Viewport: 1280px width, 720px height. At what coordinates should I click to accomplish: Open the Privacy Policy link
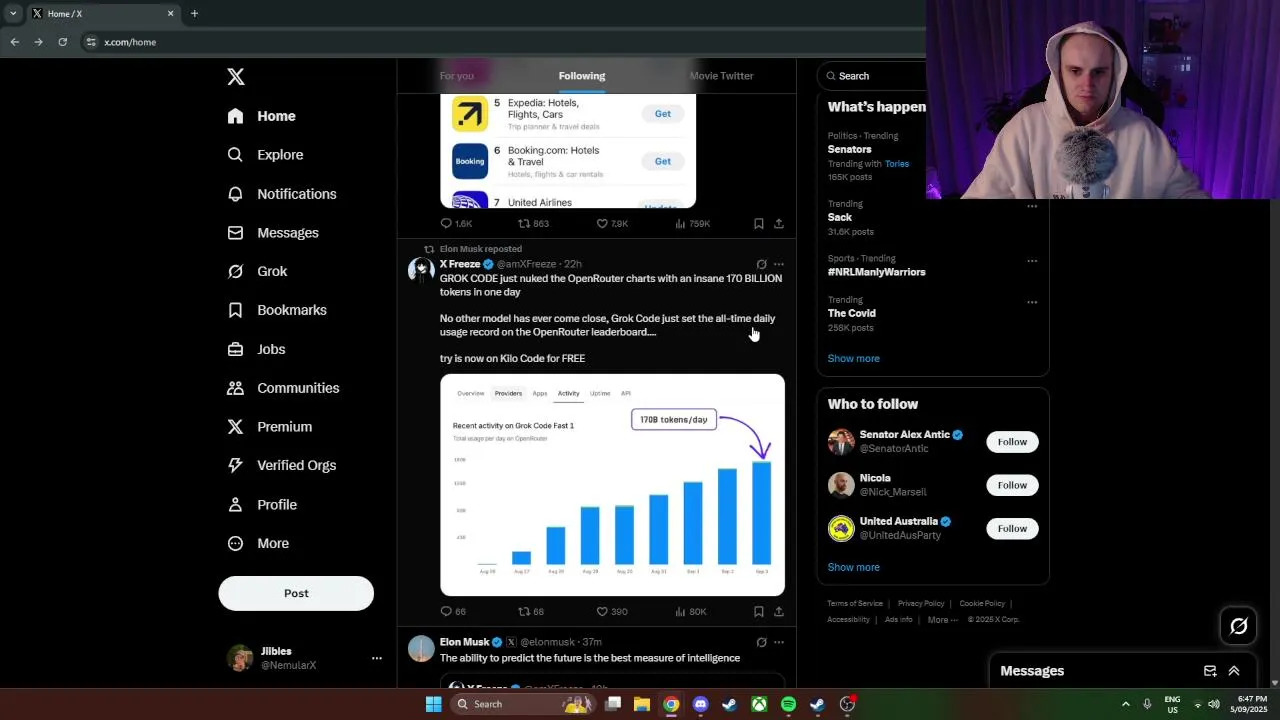coord(921,604)
